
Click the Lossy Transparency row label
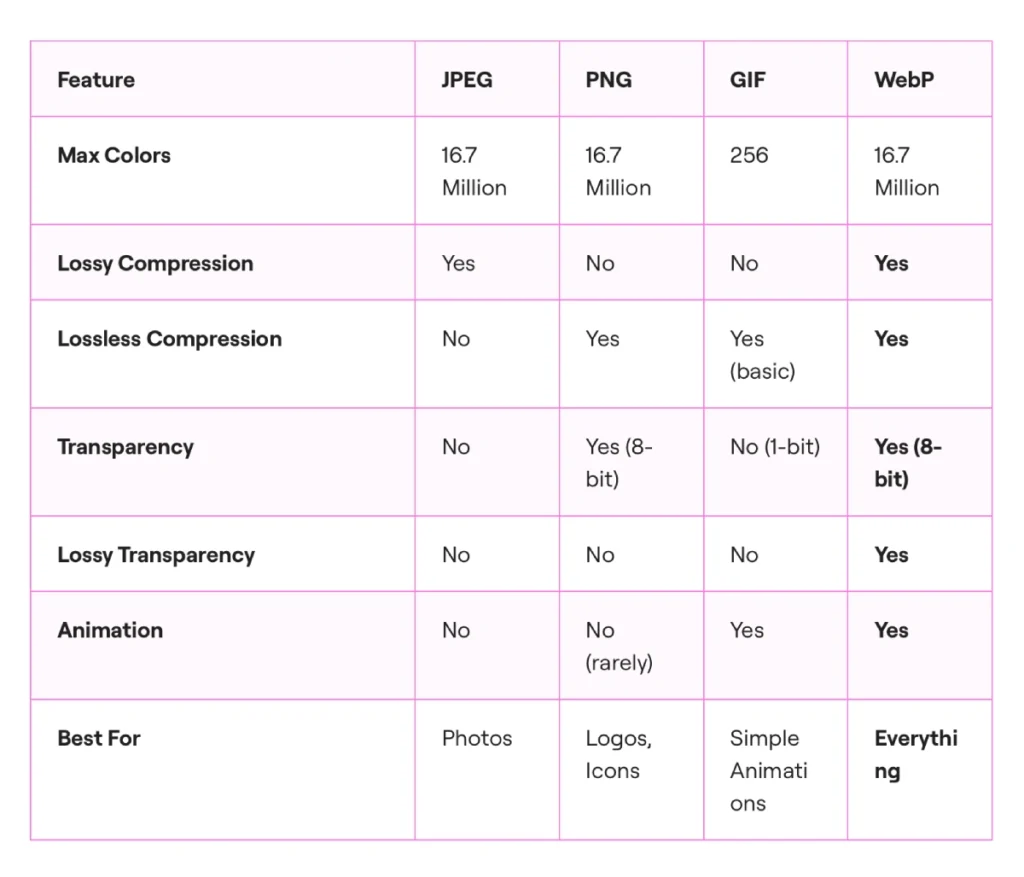[156, 555]
